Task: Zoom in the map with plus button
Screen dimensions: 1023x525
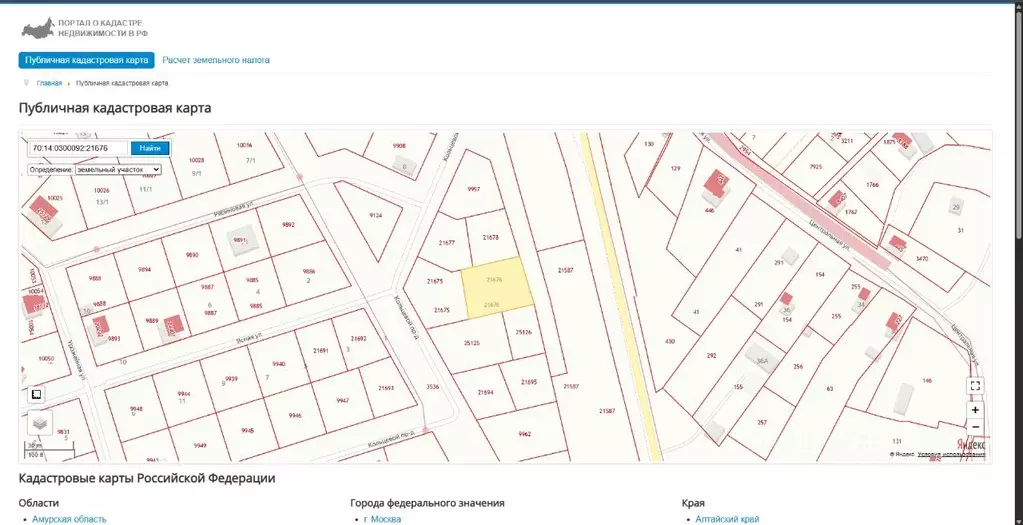Action: coord(975,410)
